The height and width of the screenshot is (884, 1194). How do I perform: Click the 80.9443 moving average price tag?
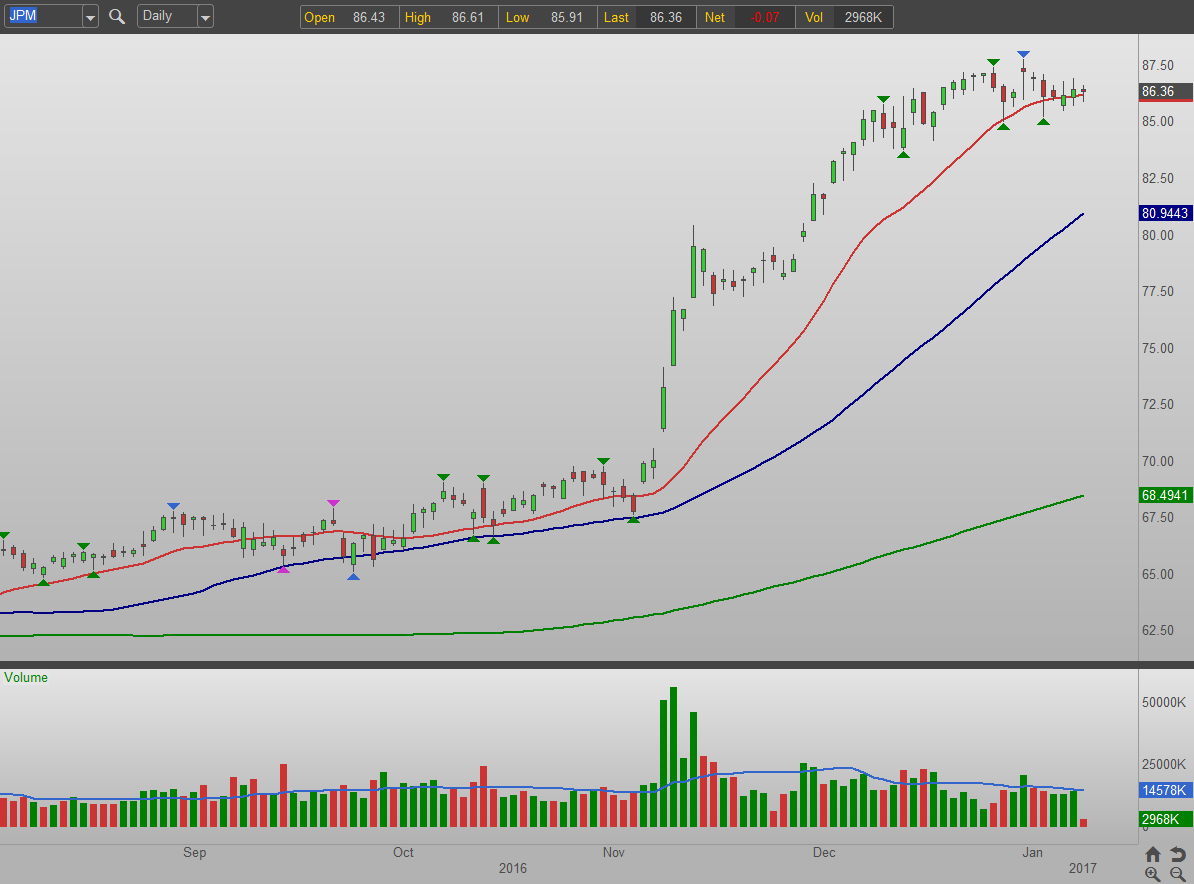click(x=1165, y=213)
